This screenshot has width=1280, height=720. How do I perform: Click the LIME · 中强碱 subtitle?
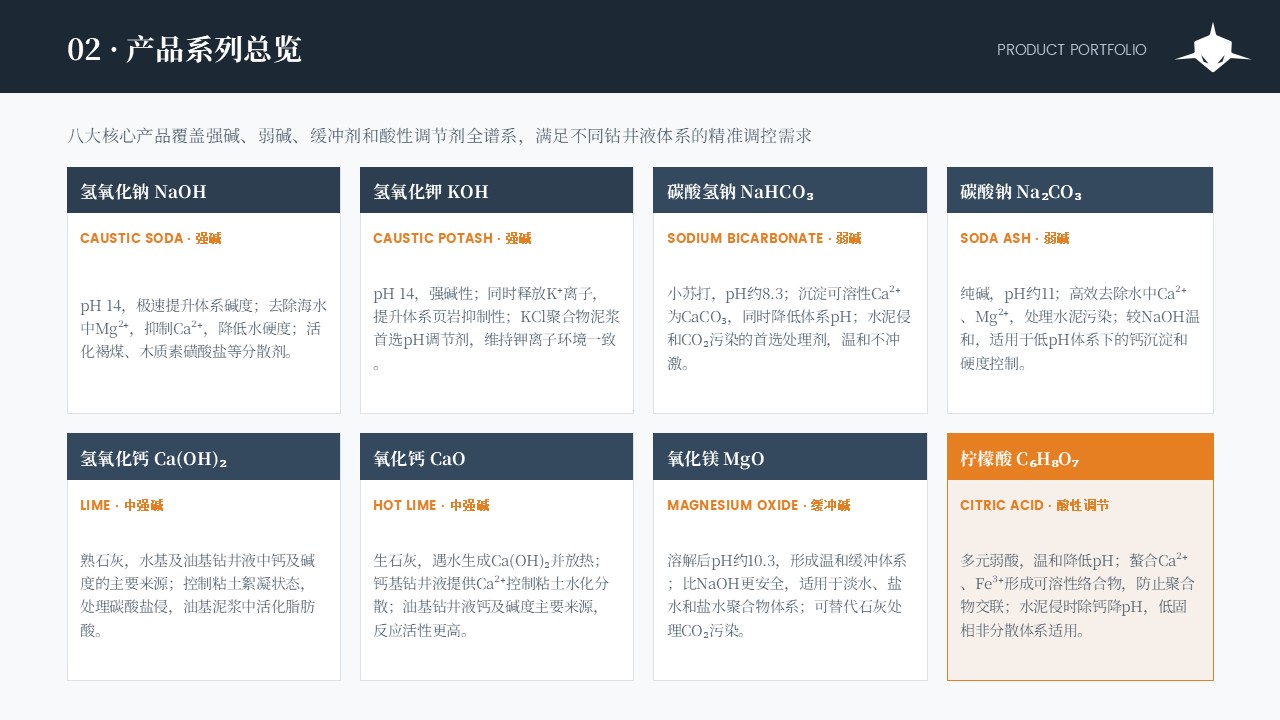click(122, 505)
